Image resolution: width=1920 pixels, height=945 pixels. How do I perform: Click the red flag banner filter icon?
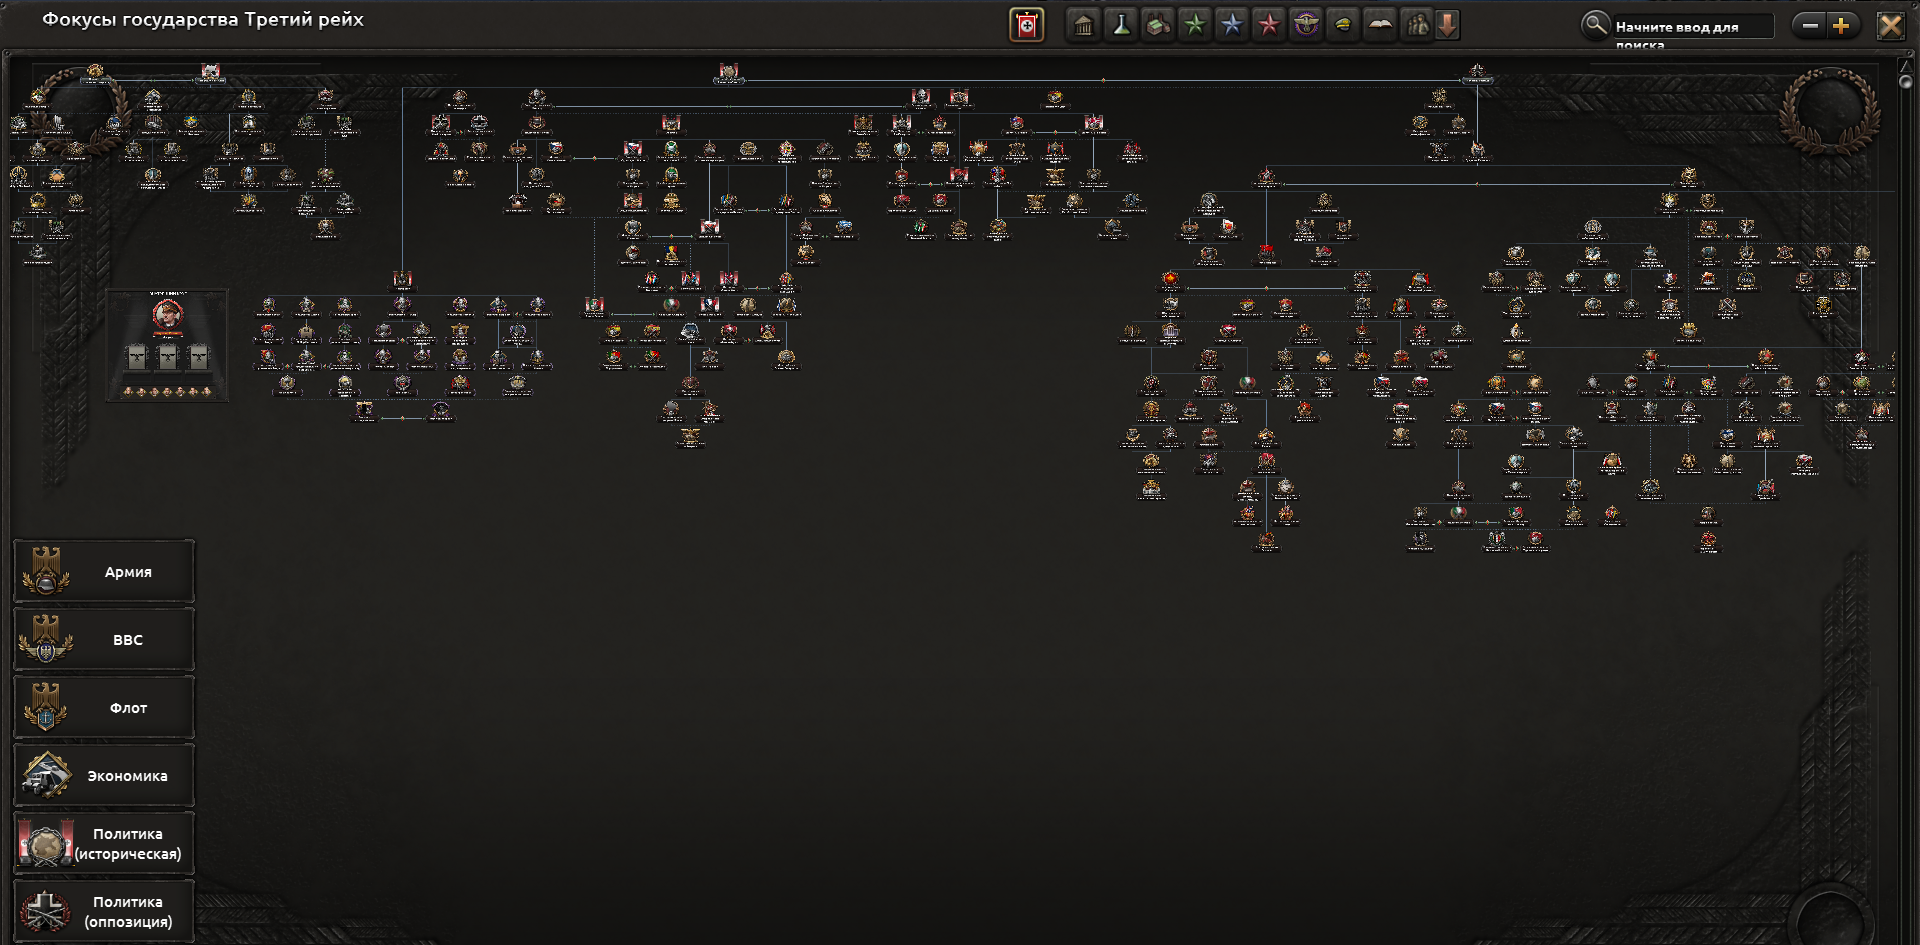(x=1026, y=25)
